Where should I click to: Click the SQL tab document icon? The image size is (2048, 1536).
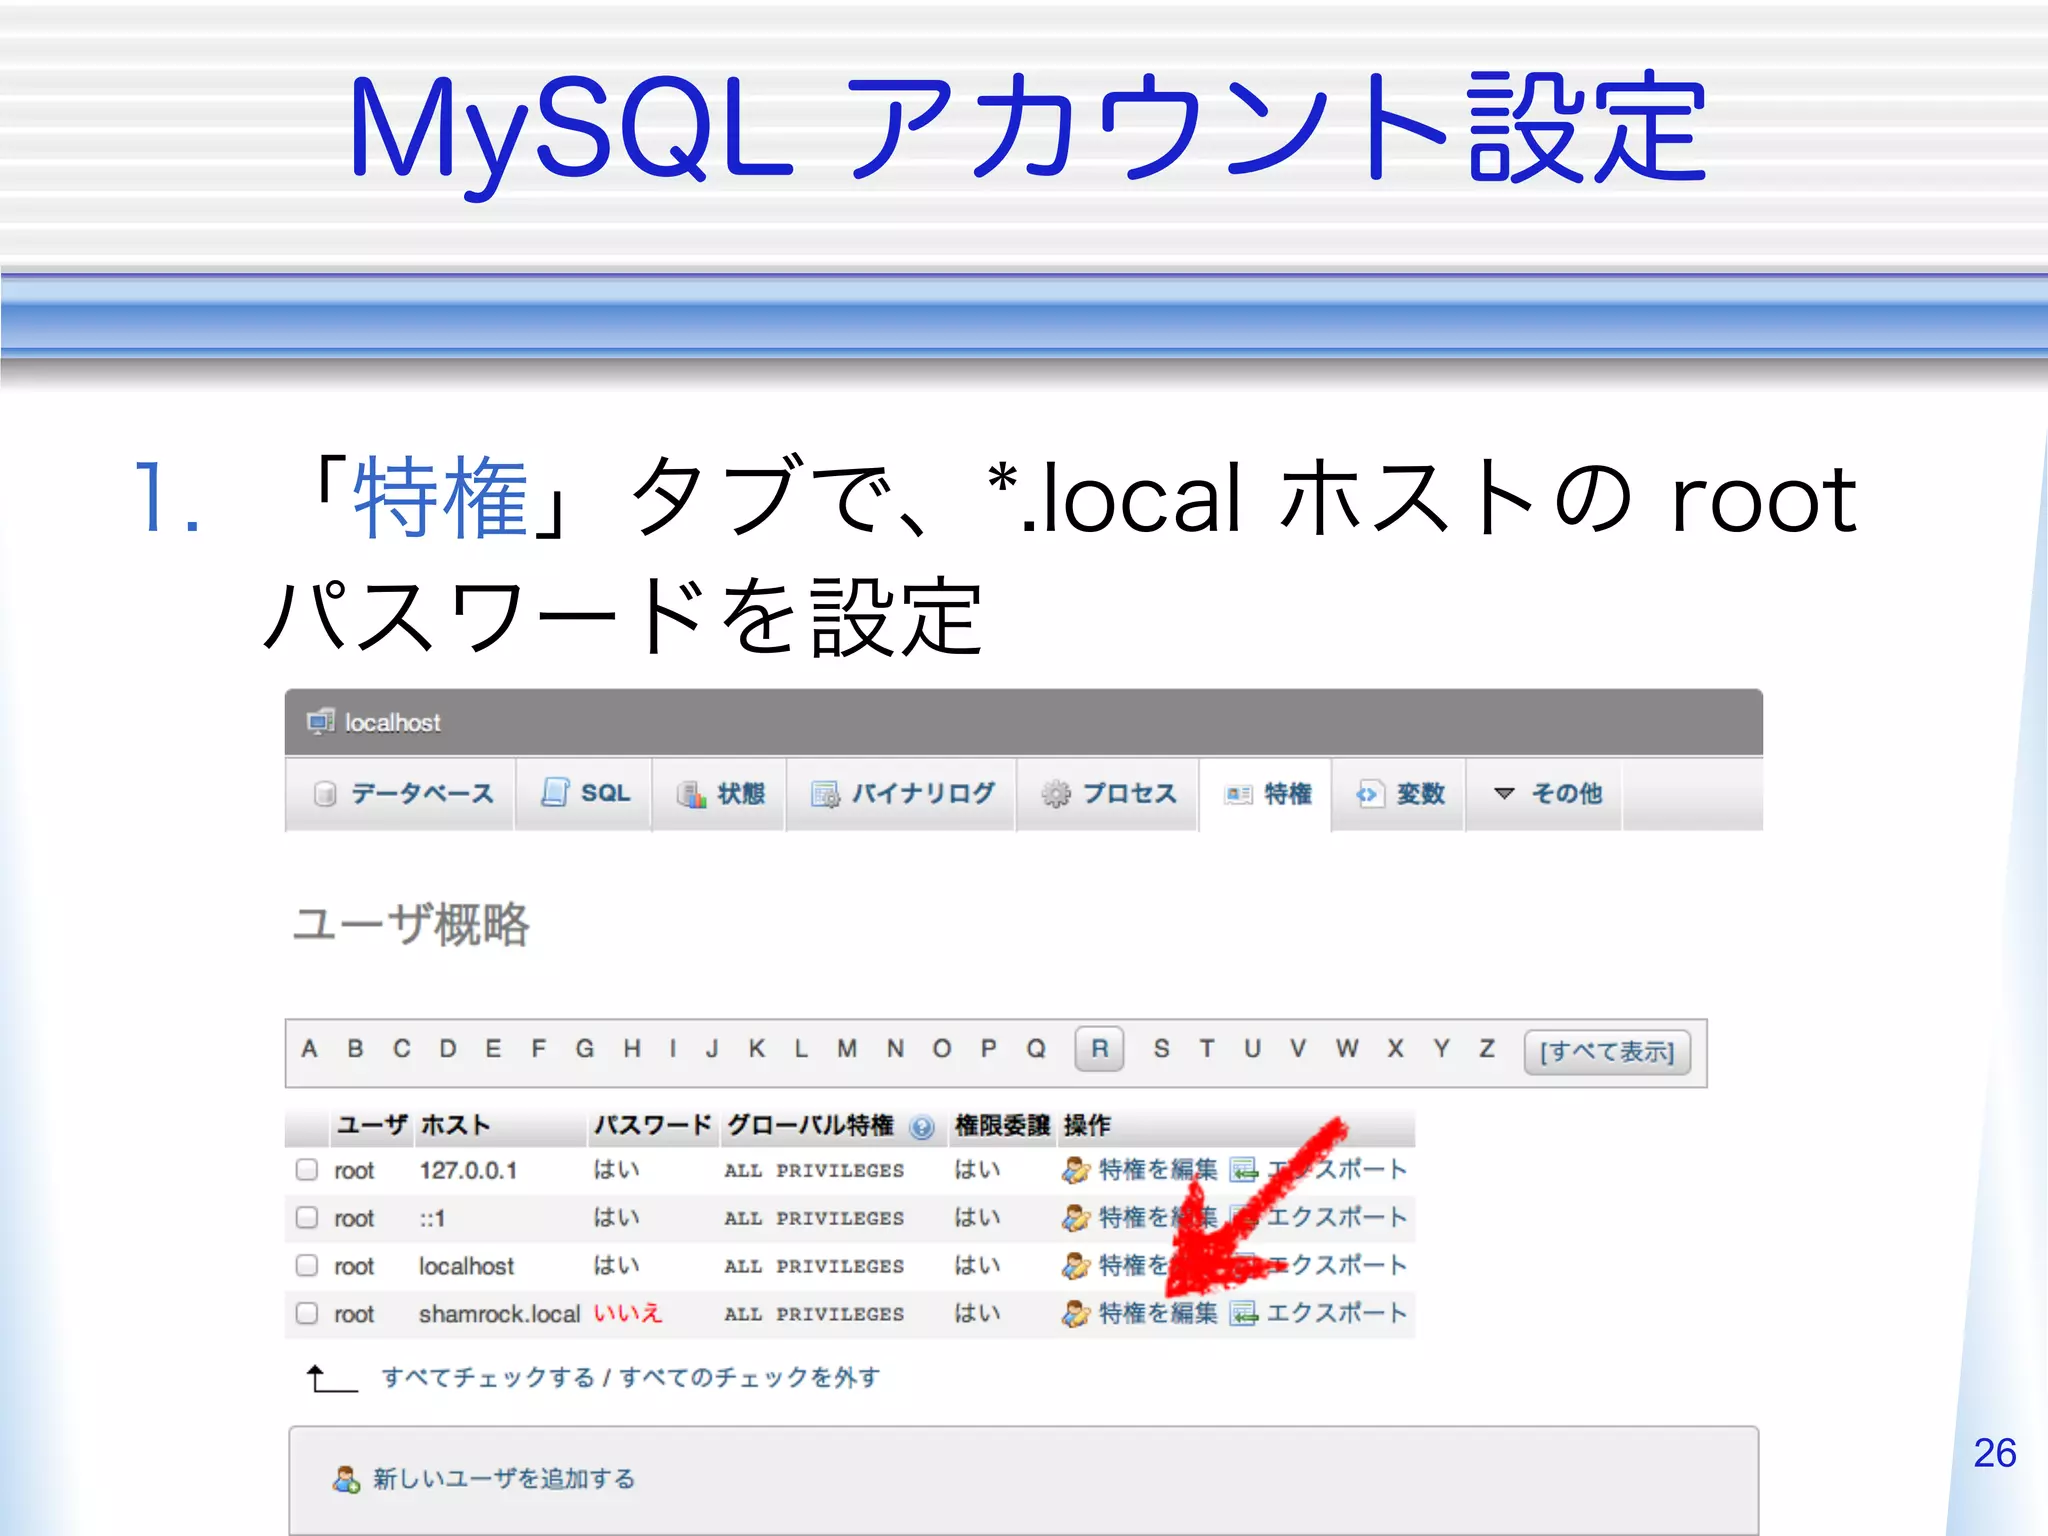pos(555,793)
